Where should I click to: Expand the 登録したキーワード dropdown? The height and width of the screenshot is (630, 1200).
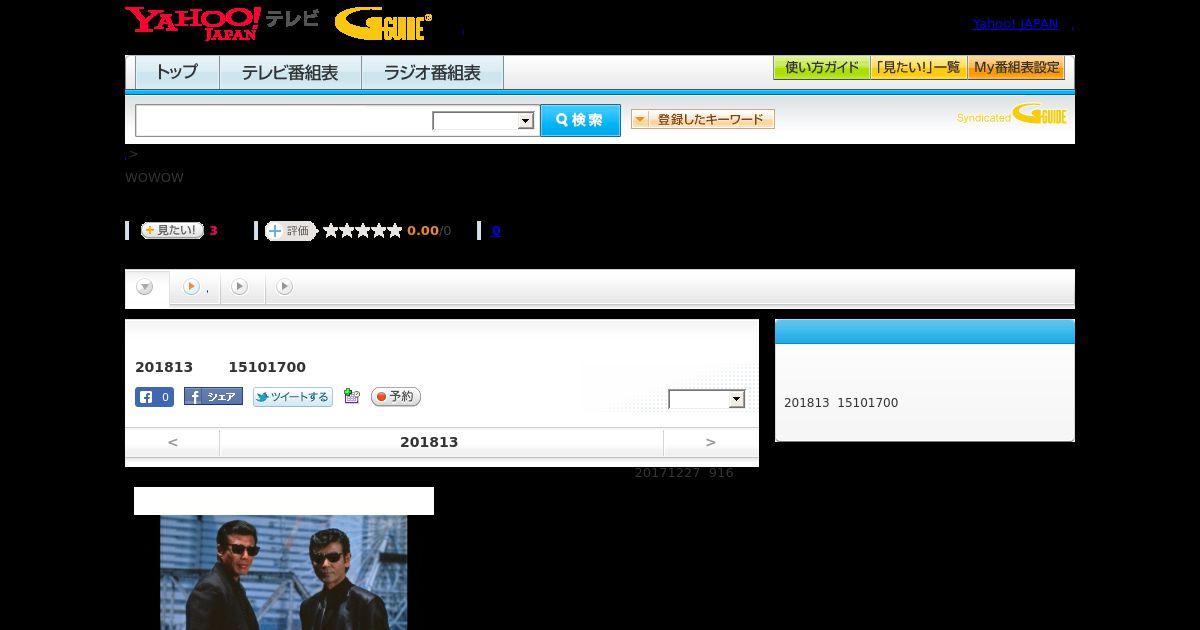click(703, 119)
